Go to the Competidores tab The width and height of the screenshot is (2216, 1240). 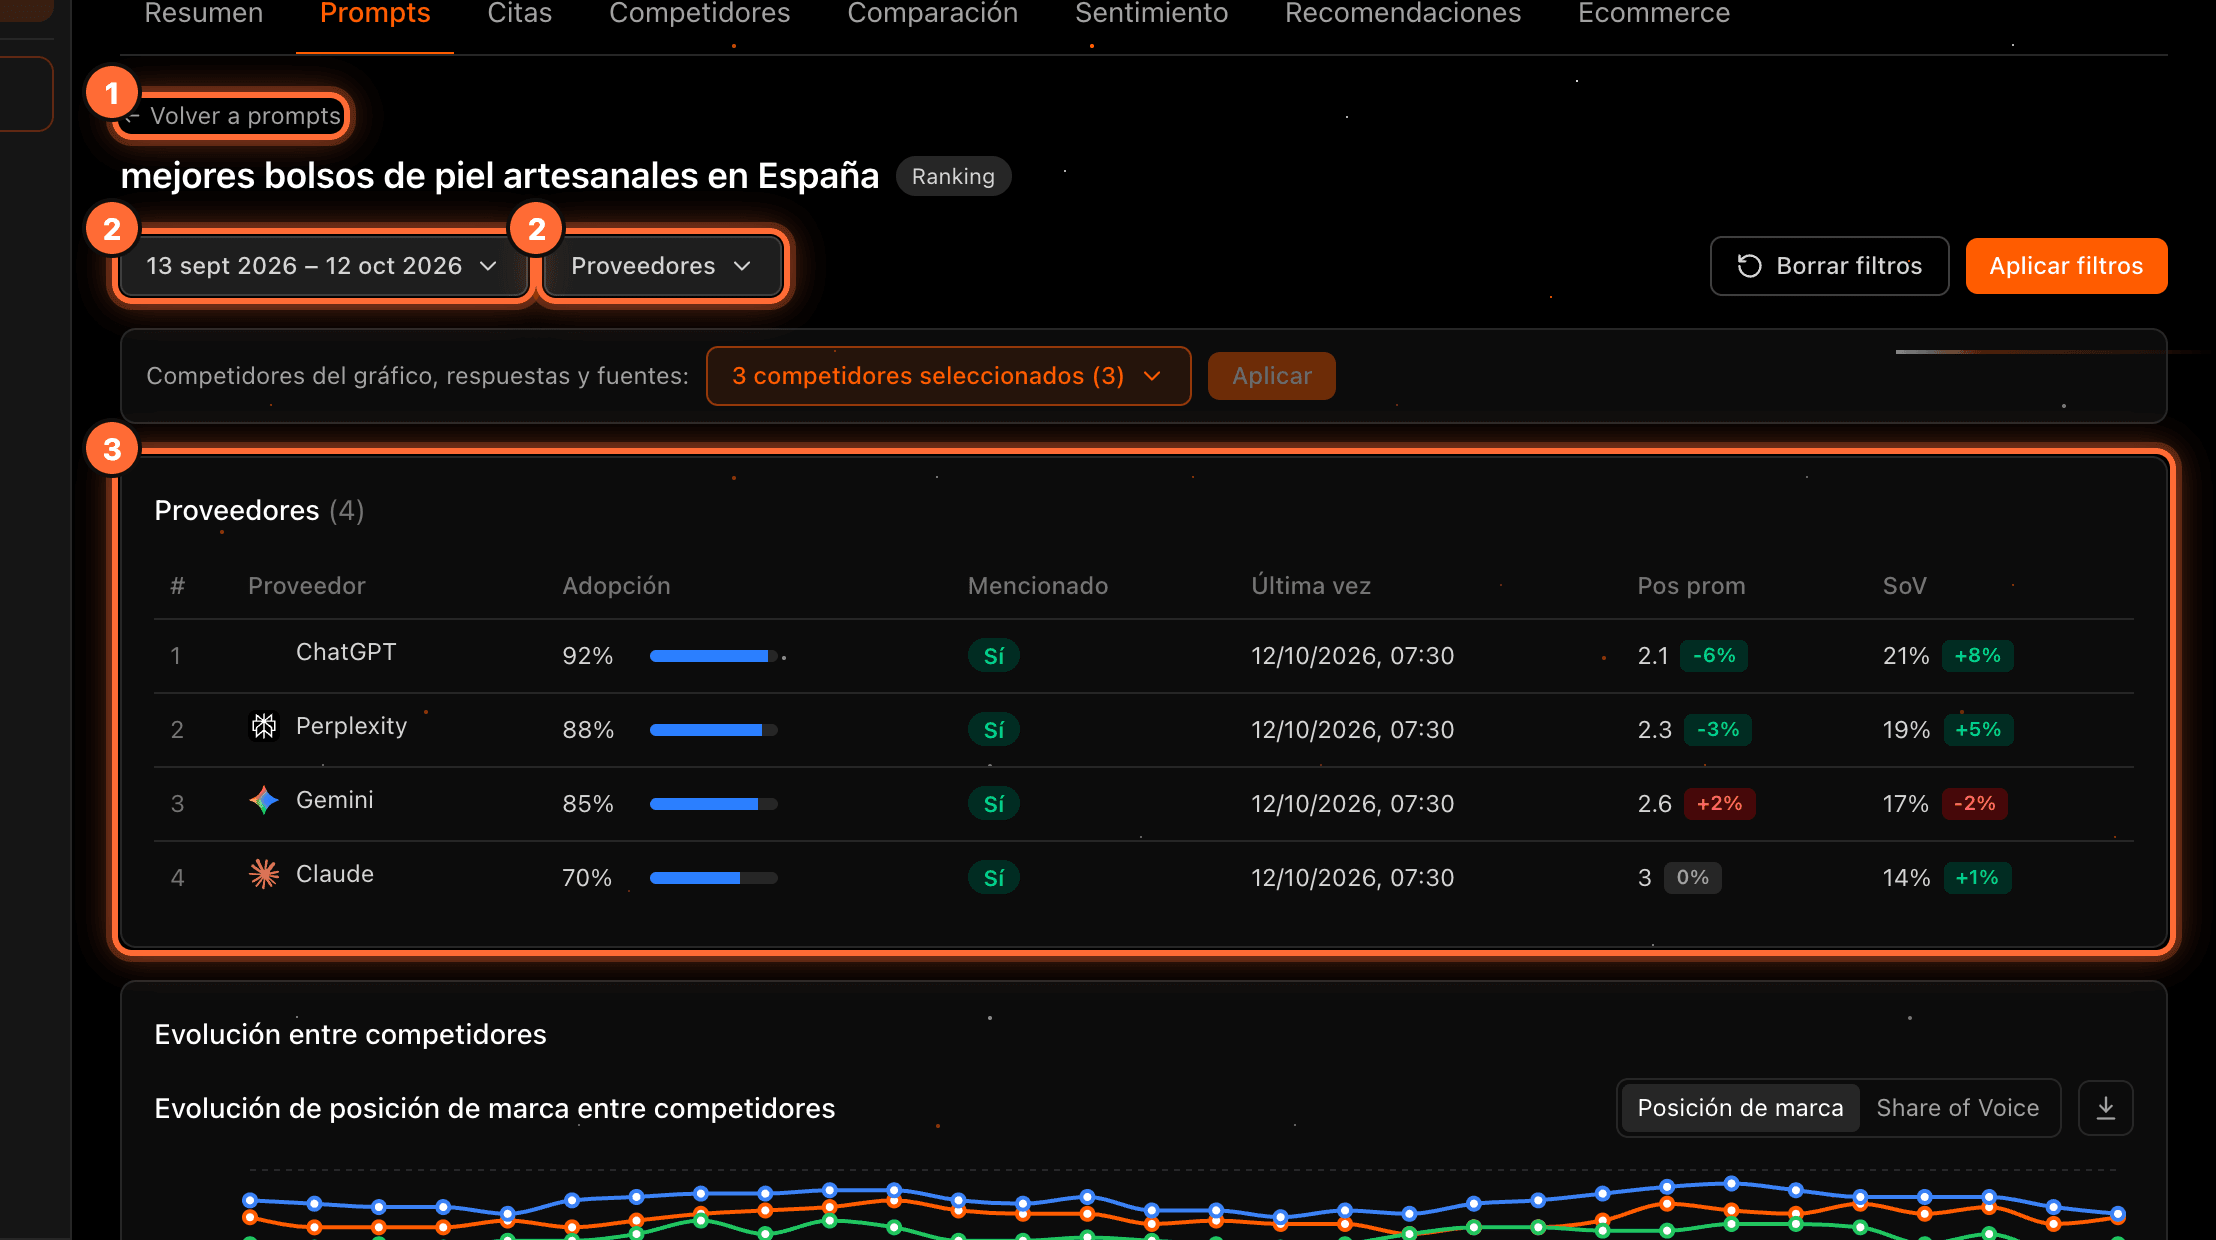(700, 13)
